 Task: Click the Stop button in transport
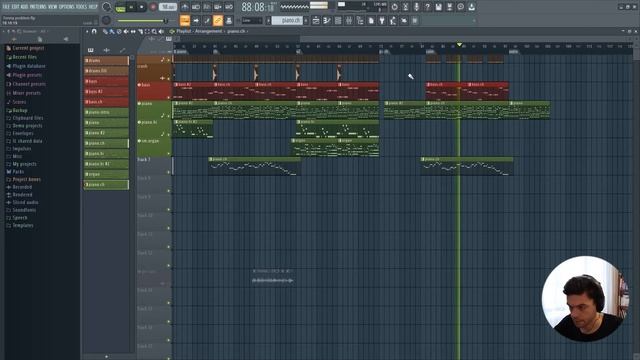point(142,7)
